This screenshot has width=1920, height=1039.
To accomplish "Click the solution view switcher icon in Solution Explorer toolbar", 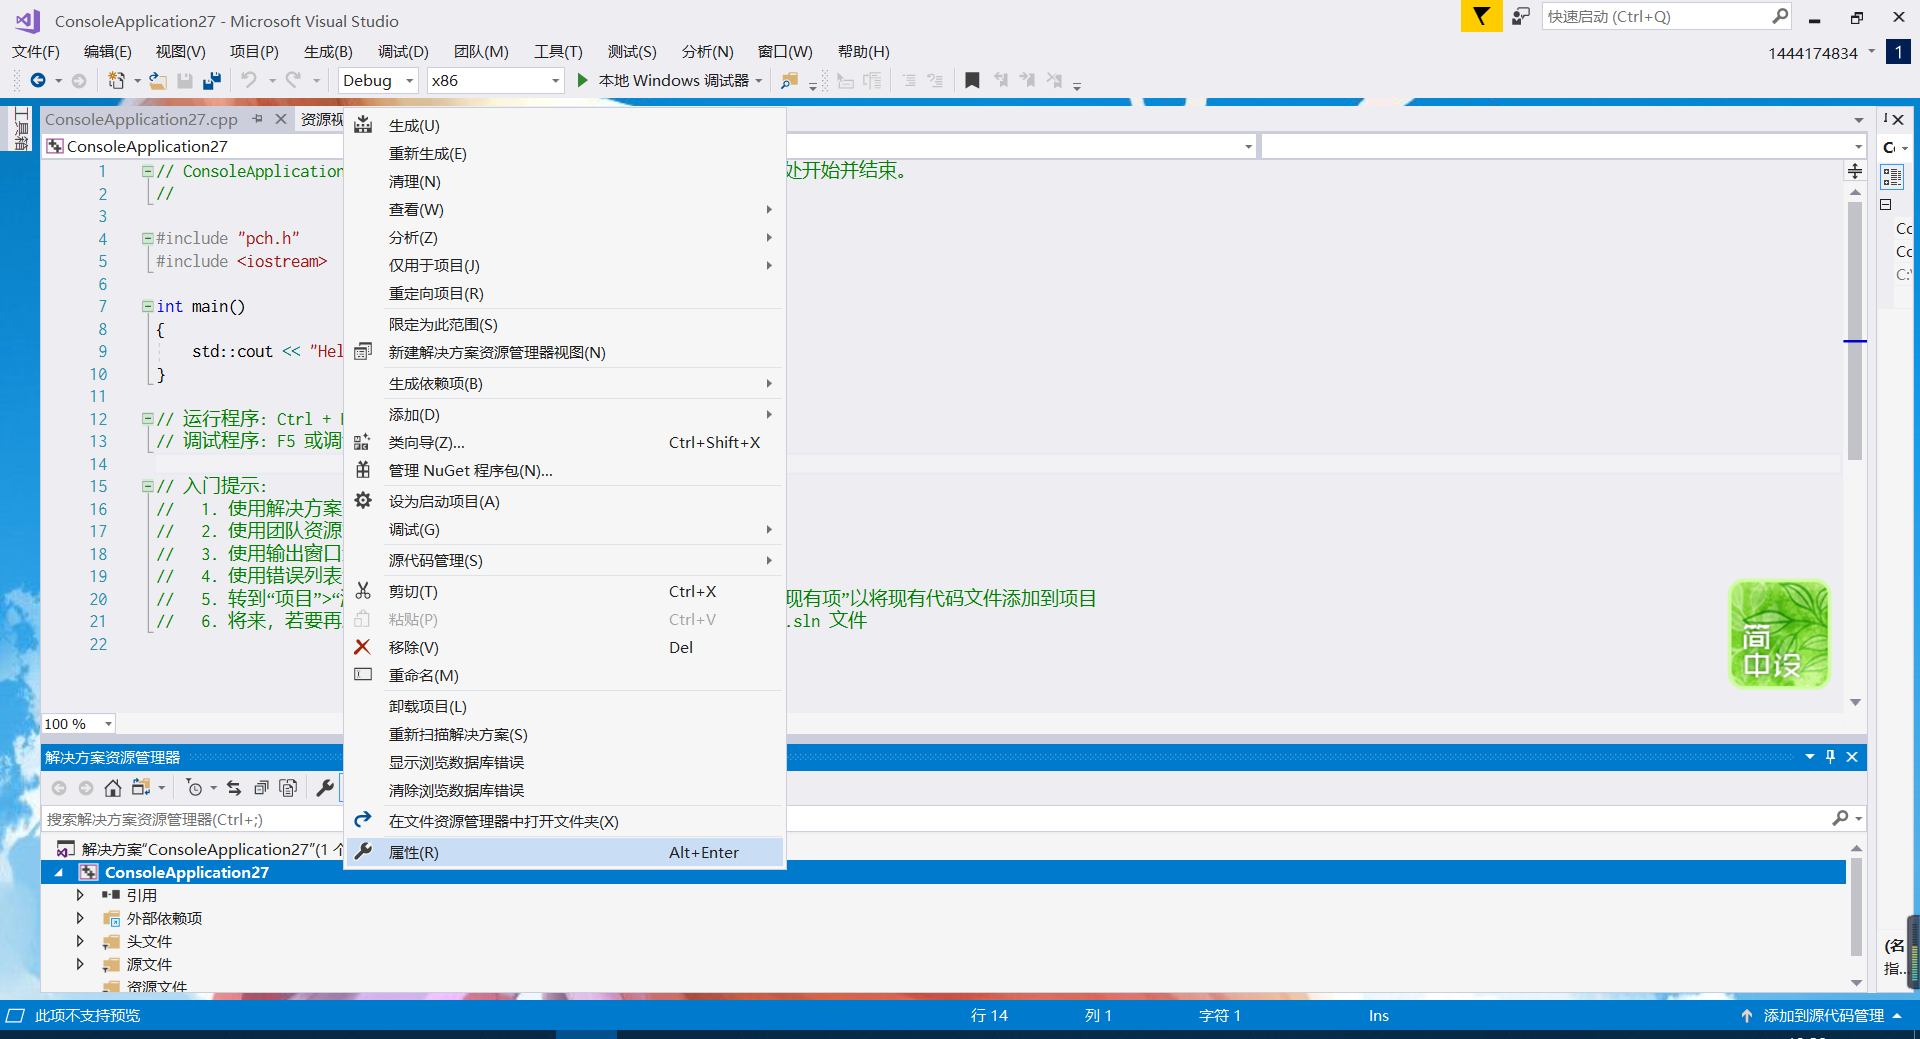I will click(x=141, y=788).
